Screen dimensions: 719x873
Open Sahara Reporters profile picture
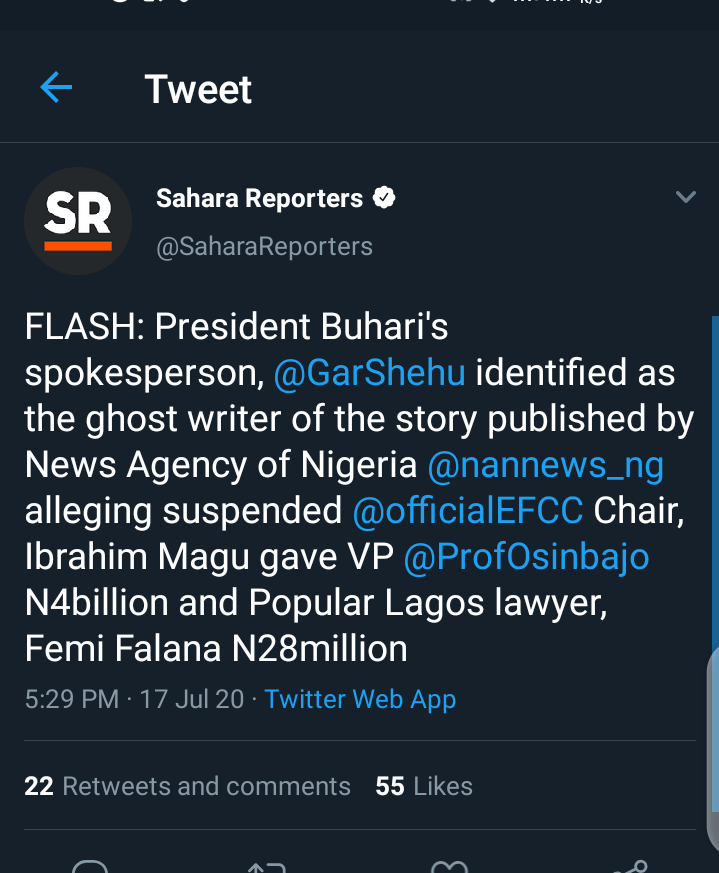click(x=78, y=221)
